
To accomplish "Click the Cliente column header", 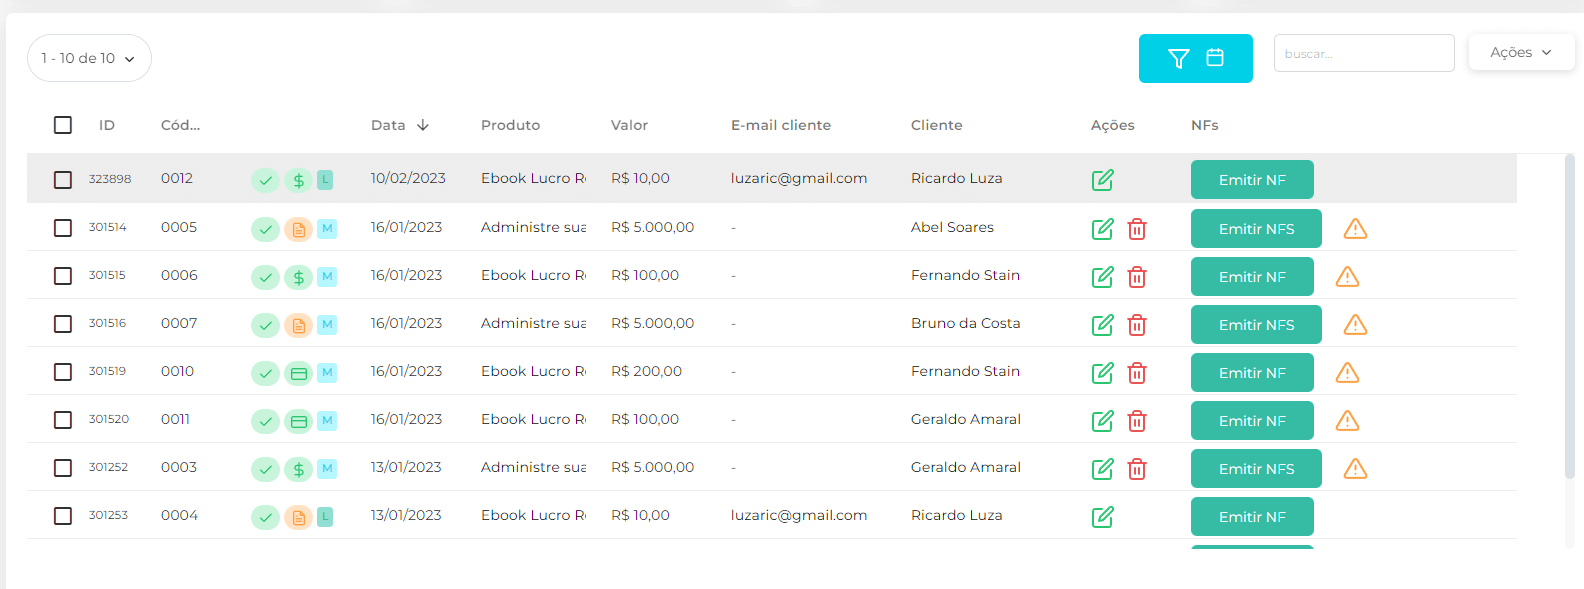I will 937,125.
